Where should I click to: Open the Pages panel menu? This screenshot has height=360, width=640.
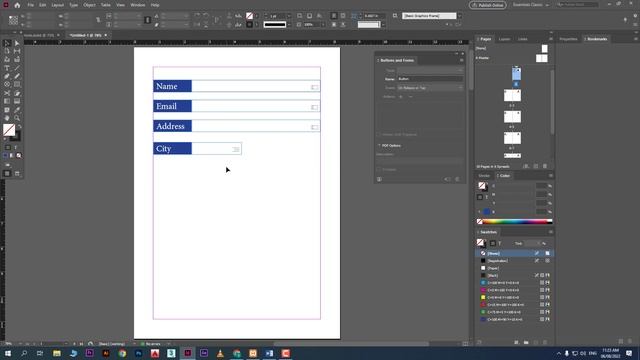click(550, 39)
